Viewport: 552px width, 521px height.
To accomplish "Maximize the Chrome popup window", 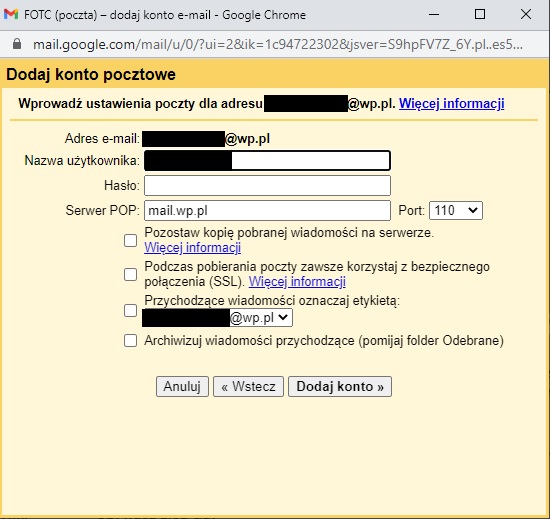I will 480,14.
